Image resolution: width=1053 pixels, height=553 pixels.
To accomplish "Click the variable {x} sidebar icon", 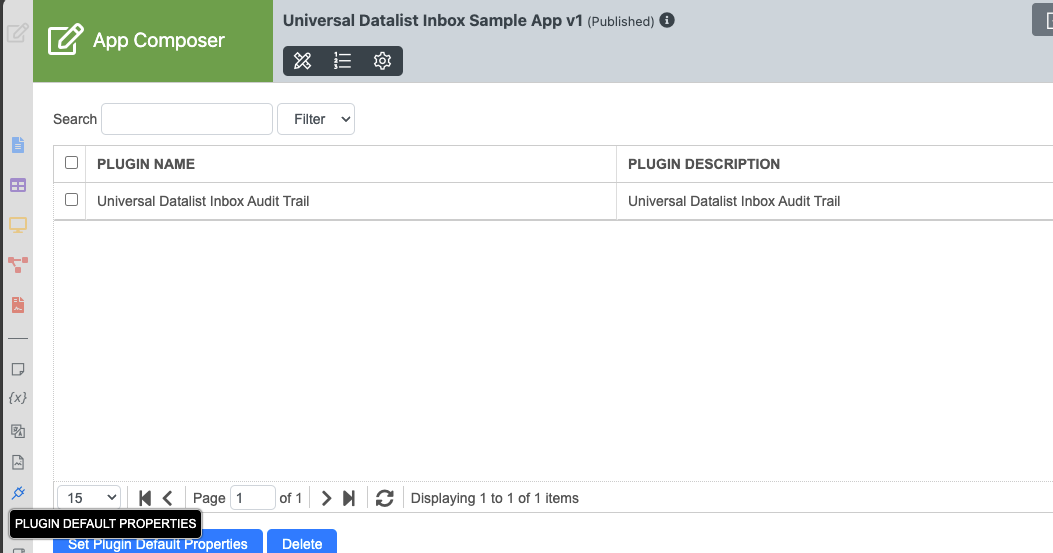I will click(x=17, y=398).
